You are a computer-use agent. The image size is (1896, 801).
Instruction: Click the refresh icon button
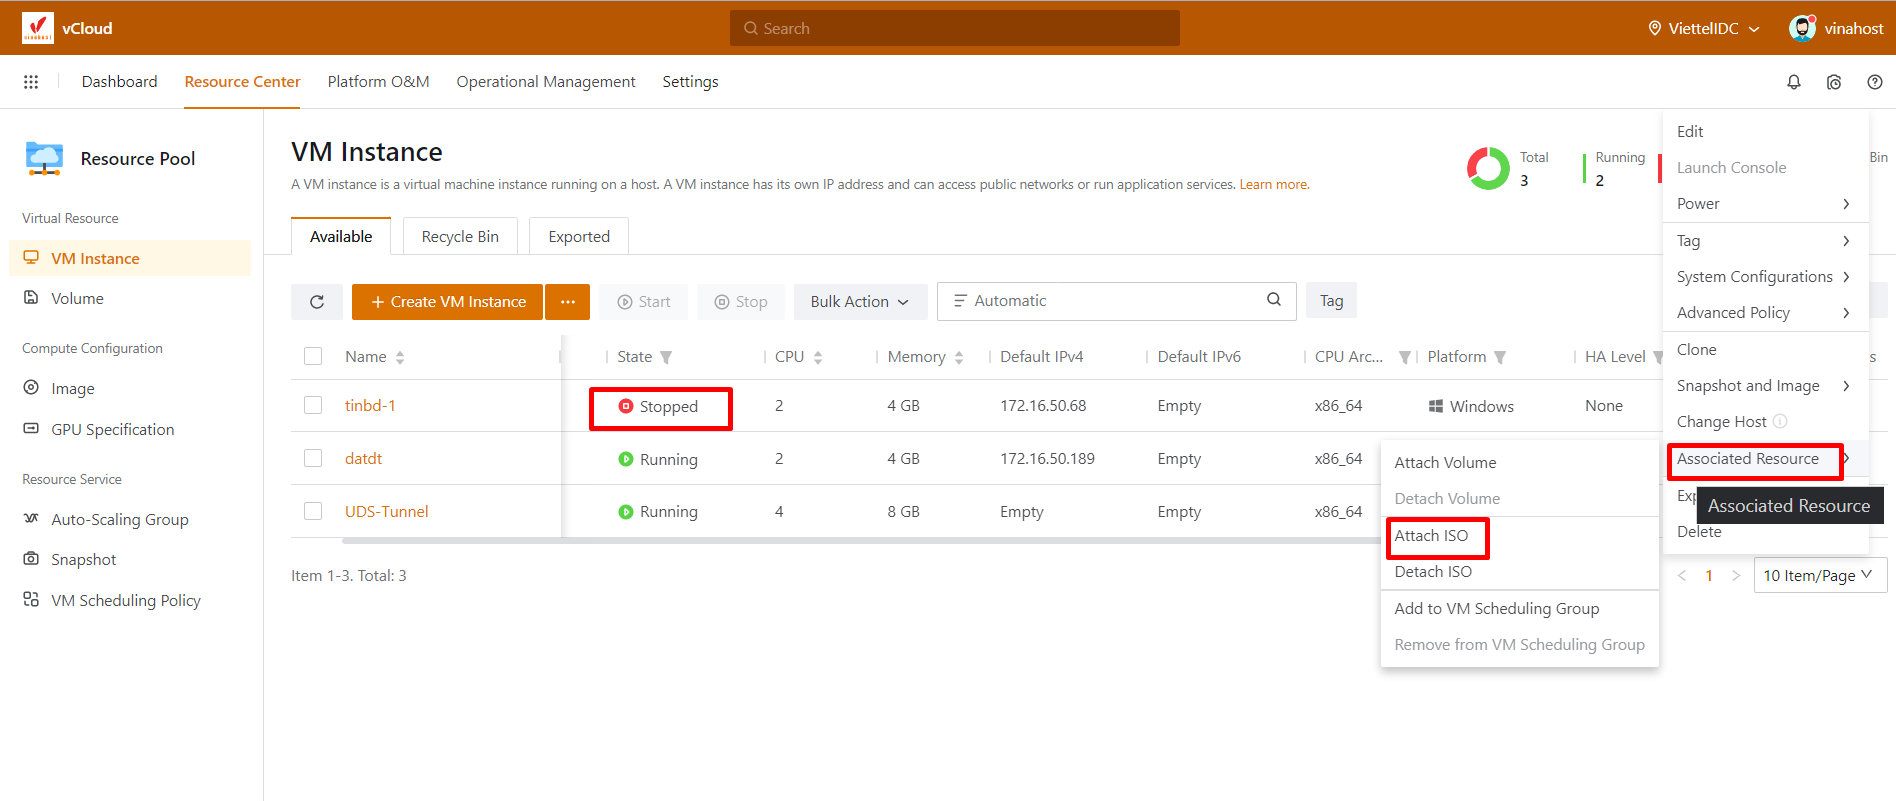317,302
